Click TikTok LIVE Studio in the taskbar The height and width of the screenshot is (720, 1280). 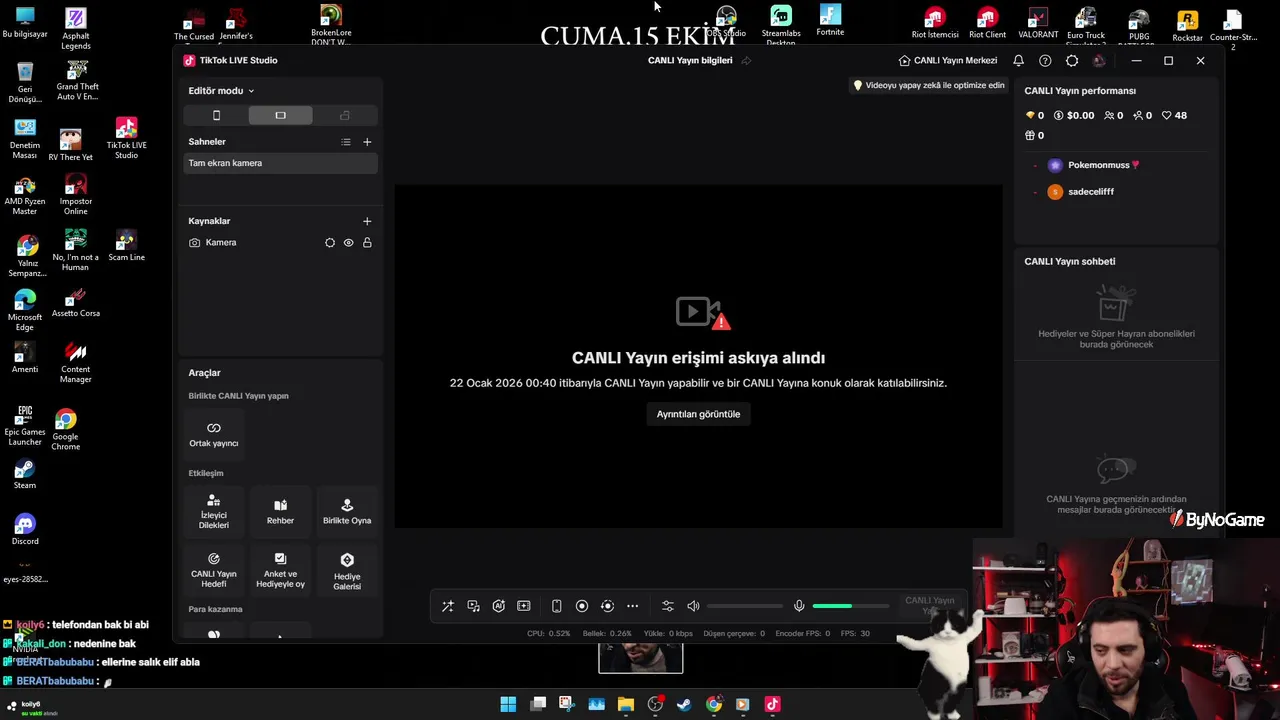pos(772,704)
